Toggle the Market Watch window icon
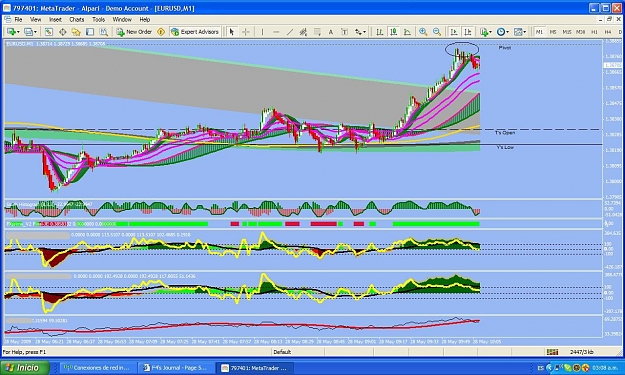Image resolution: width=625 pixels, height=375 pixels. pos(49,32)
